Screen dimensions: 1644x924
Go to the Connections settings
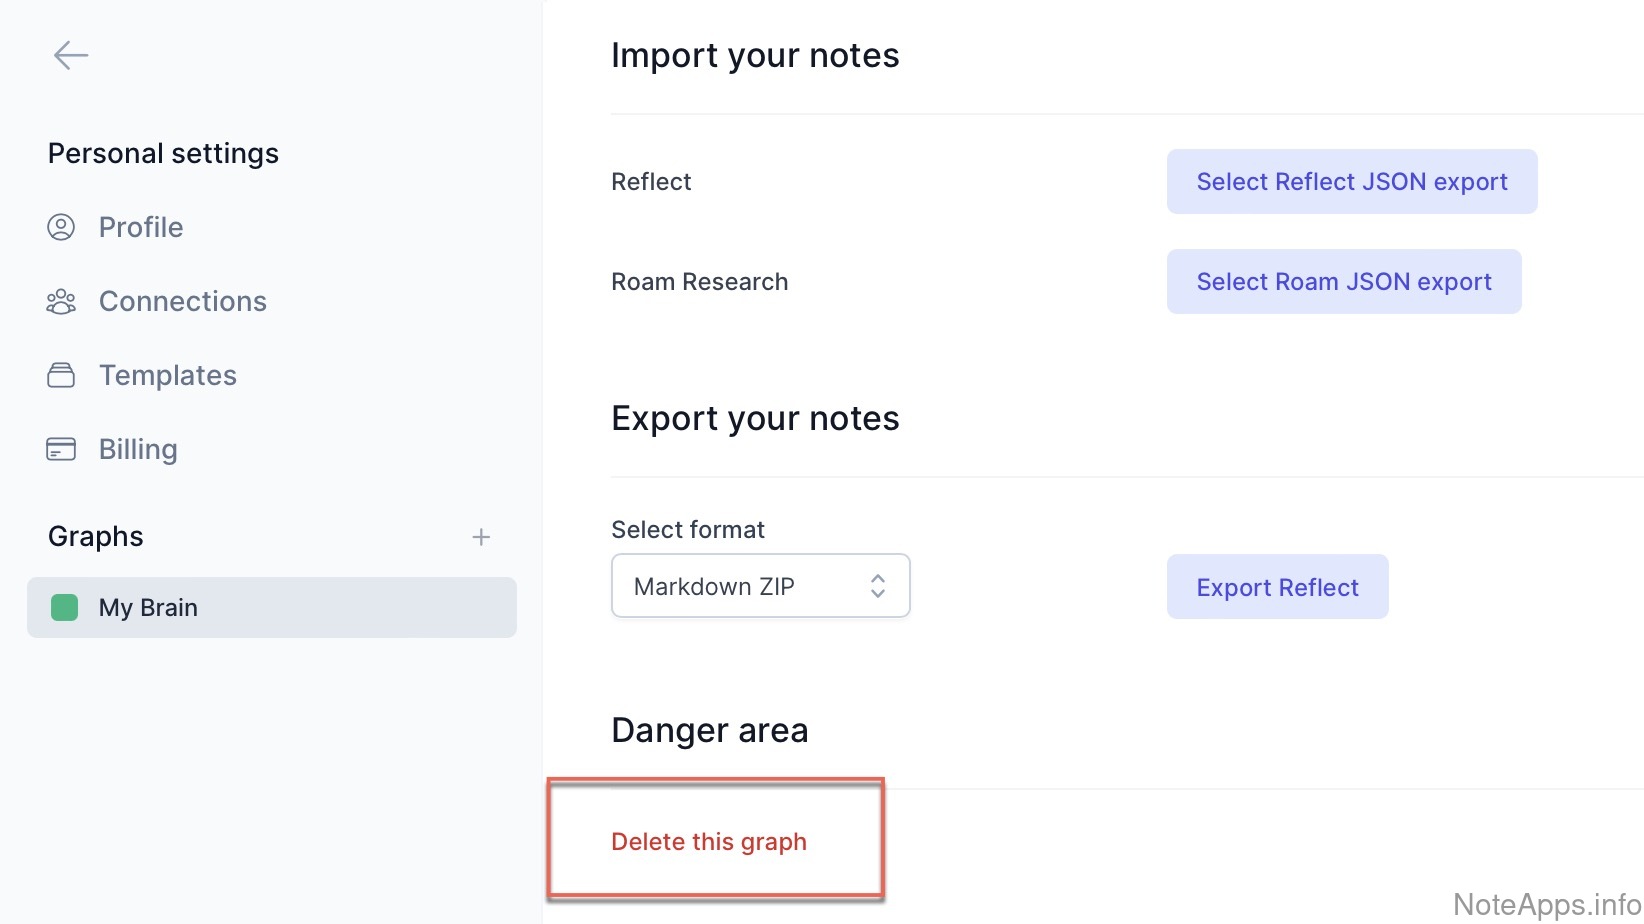point(182,302)
